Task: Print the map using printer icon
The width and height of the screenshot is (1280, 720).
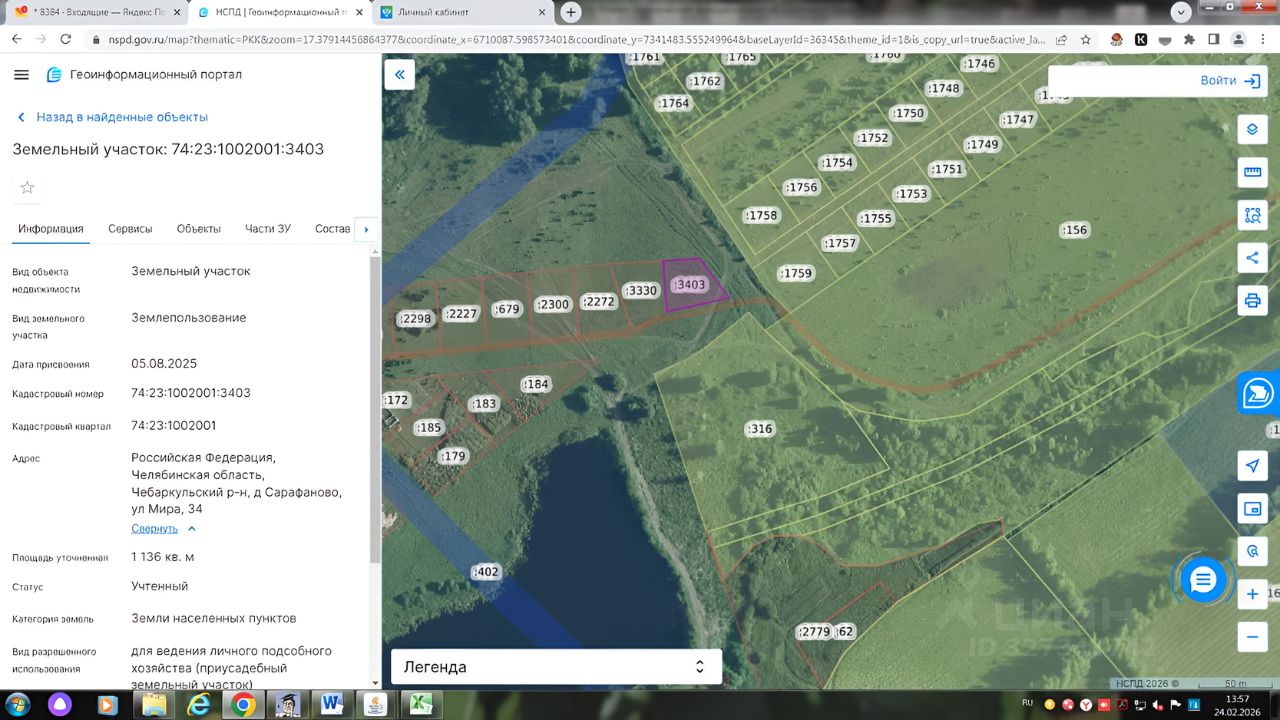Action: [x=1252, y=300]
